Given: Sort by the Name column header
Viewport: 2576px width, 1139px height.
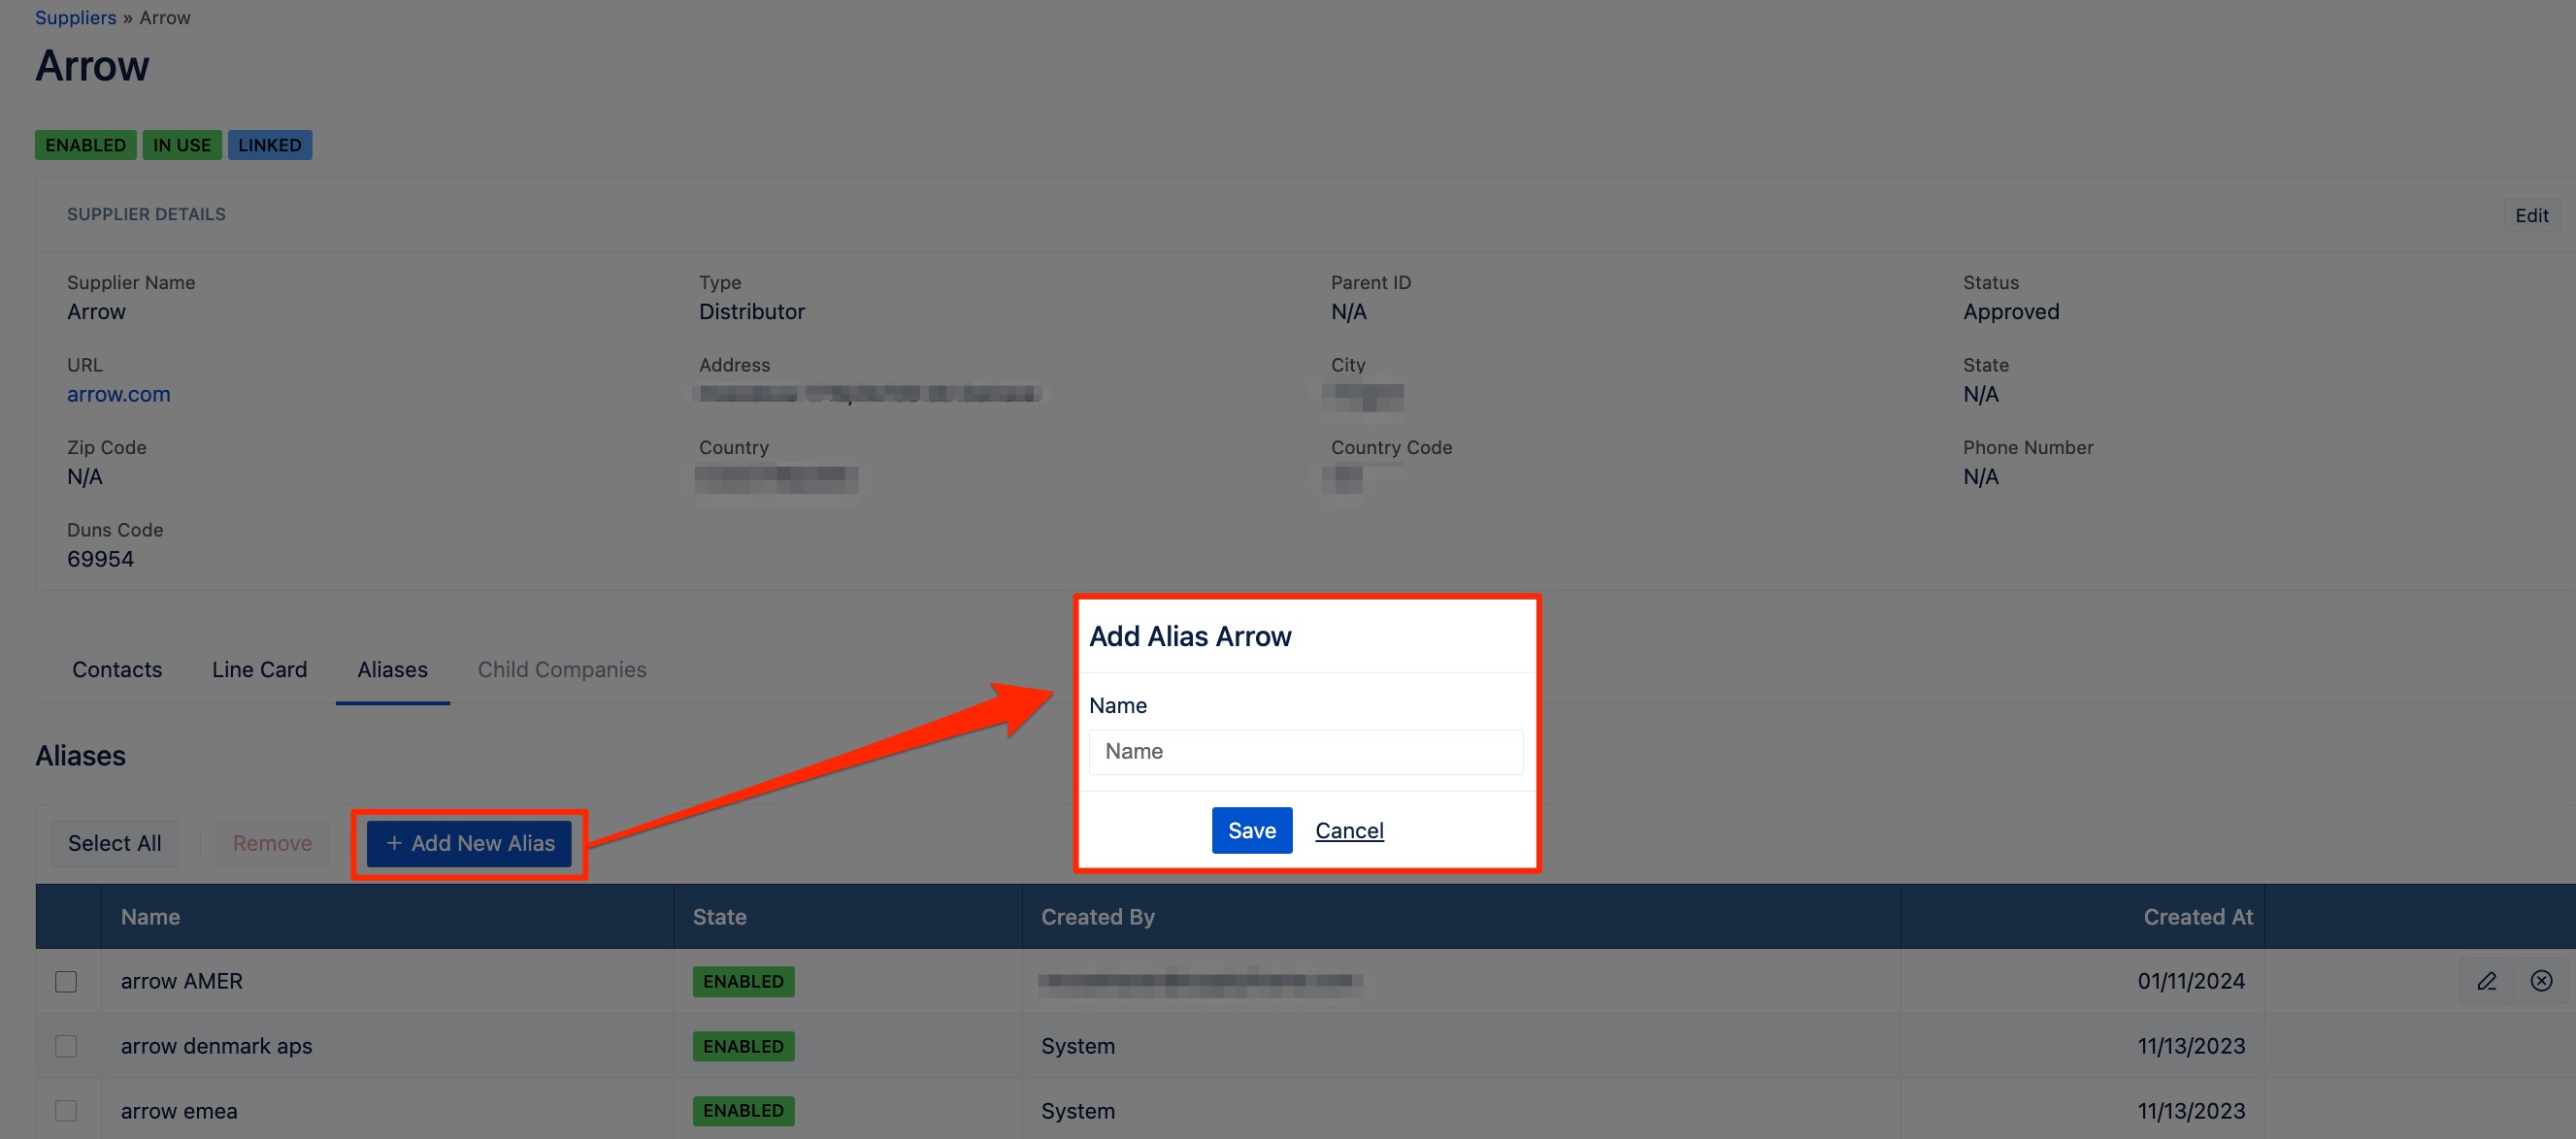Looking at the screenshot, I should tap(150, 917).
